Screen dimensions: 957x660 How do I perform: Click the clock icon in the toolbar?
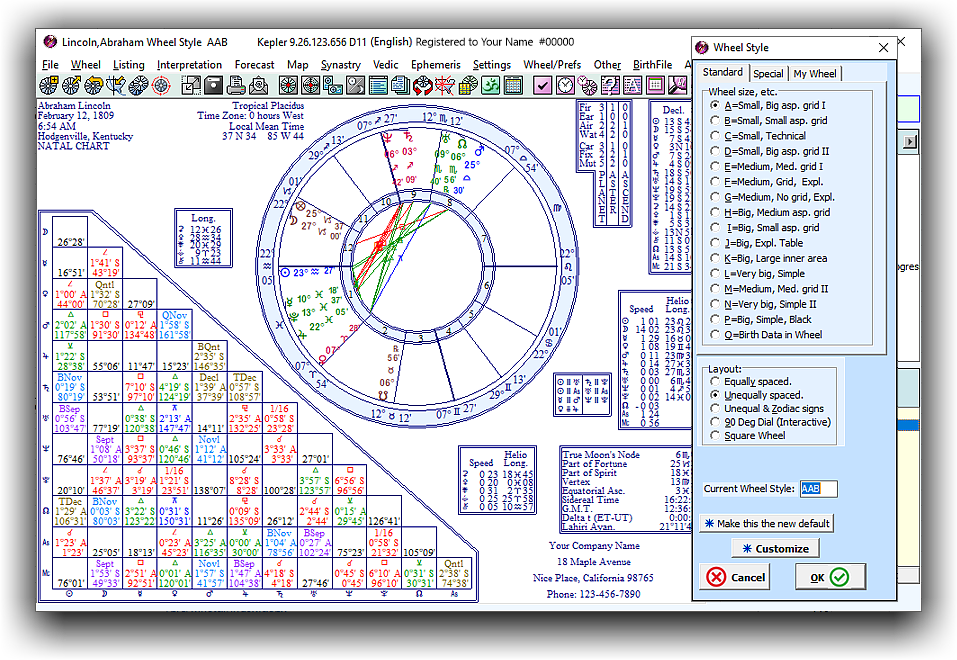point(566,85)
